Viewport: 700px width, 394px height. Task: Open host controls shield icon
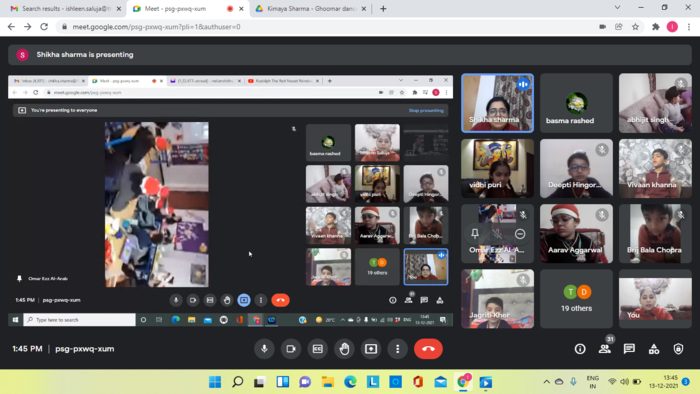coord(679,349)
